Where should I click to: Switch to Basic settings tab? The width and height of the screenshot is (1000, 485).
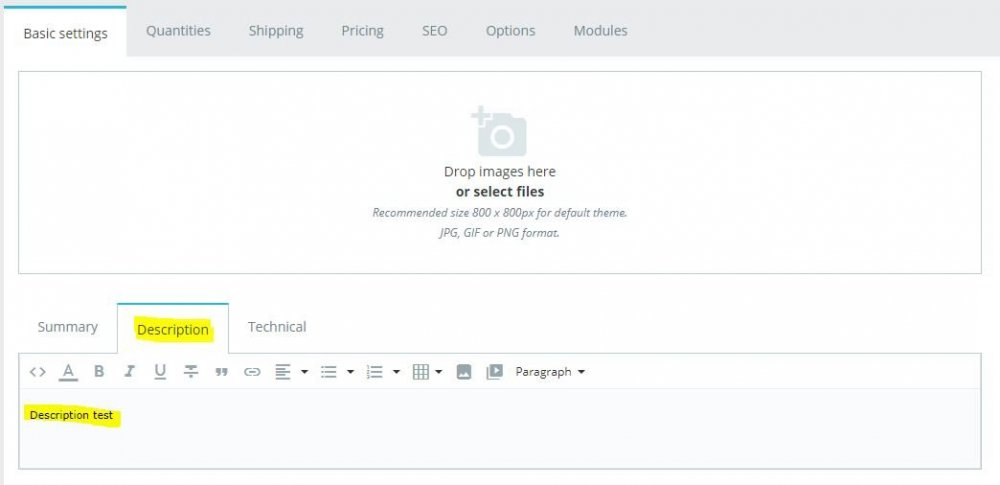click(65, 33)
